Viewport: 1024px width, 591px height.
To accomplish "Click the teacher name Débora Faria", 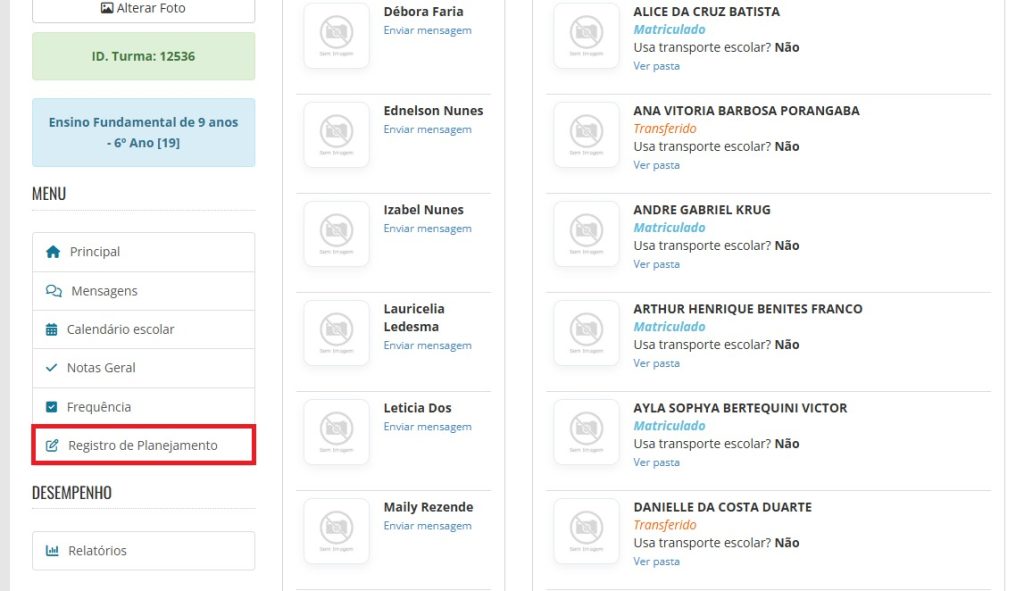I will coord(423,12).
